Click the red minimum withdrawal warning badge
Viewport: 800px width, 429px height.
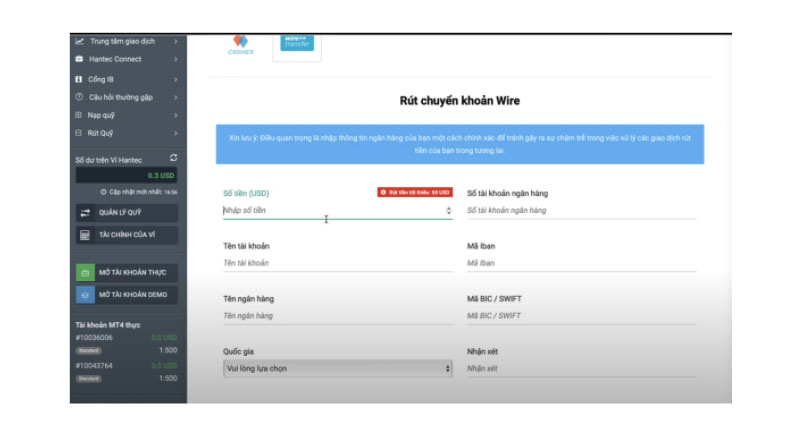[415, 192]
